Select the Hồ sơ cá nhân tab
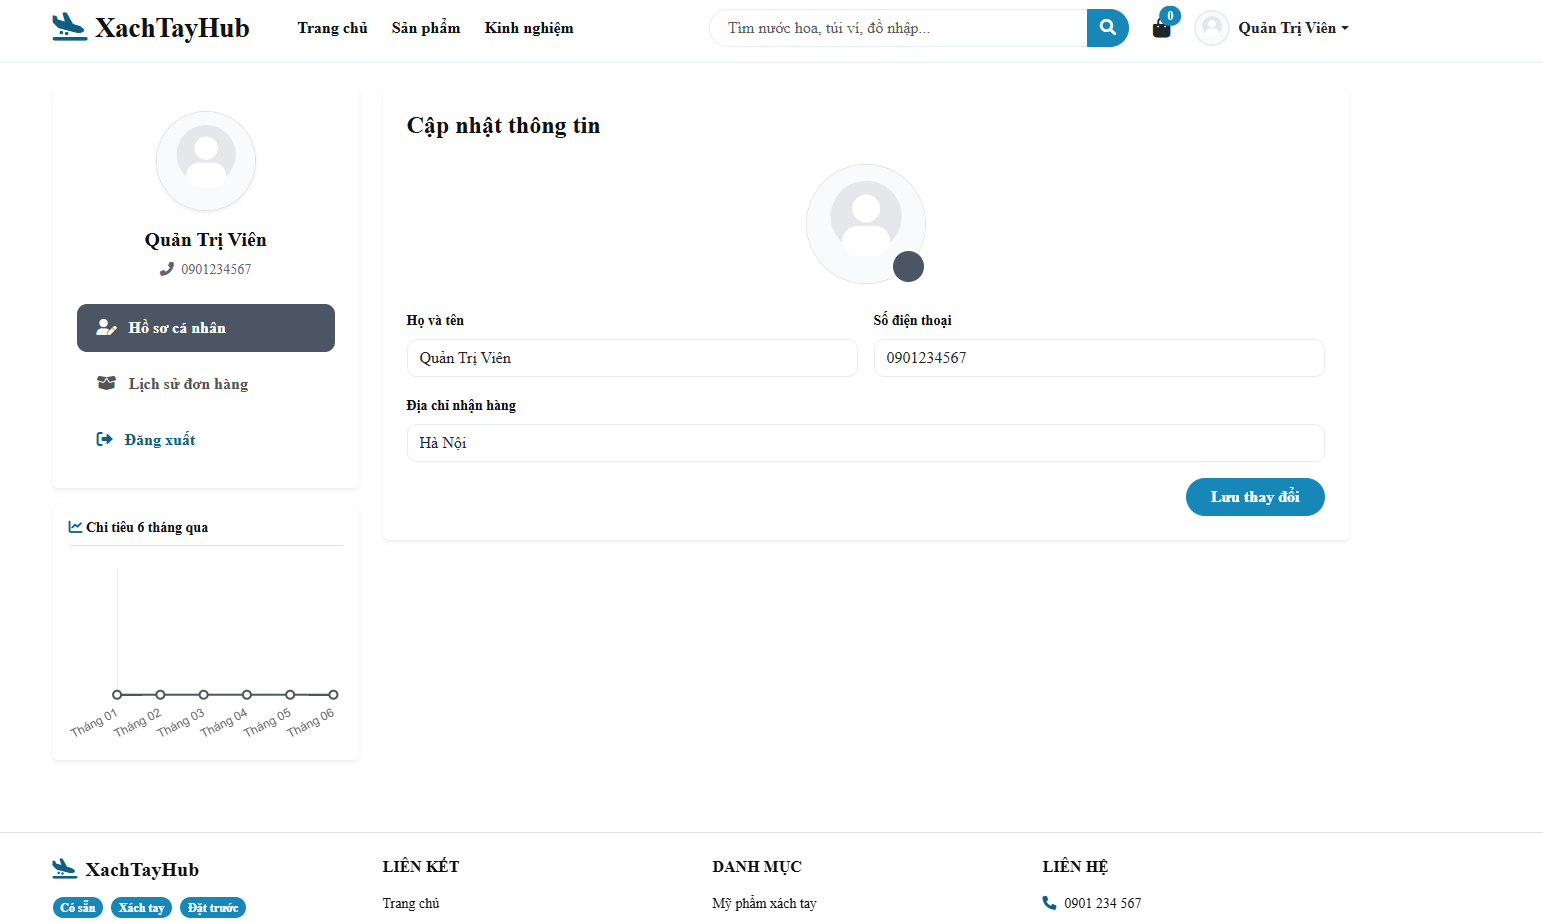The image size is (1543, 923). tap(206, 328)
